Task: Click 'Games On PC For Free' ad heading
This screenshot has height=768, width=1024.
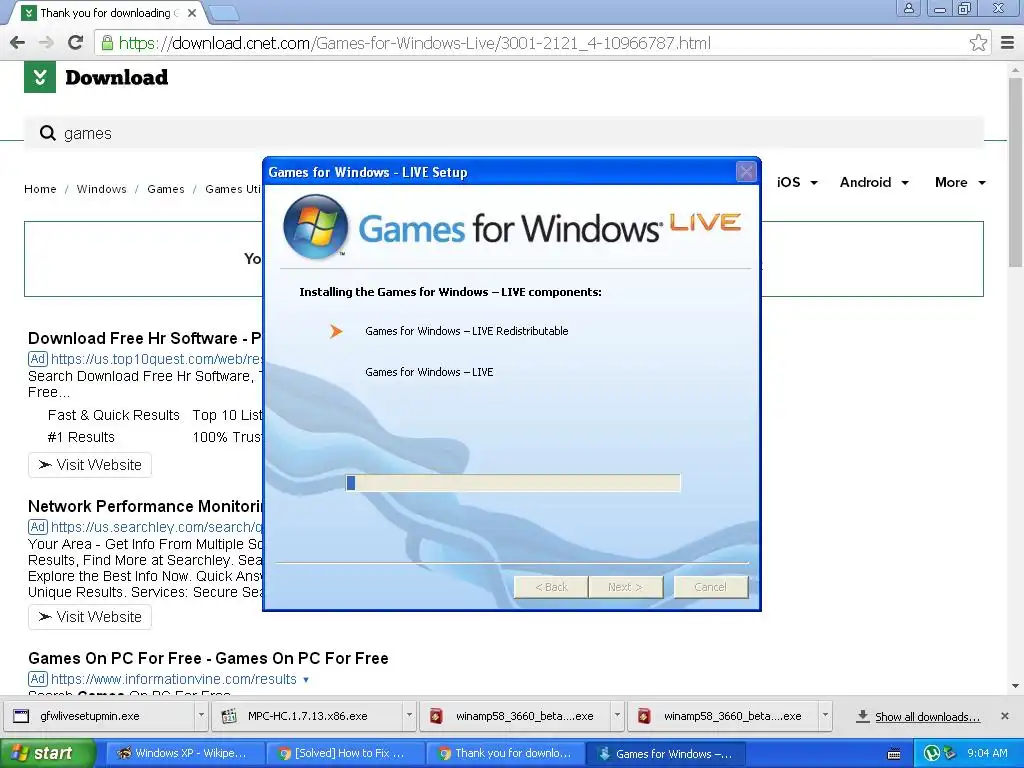Action: click(x=208, y=658)
